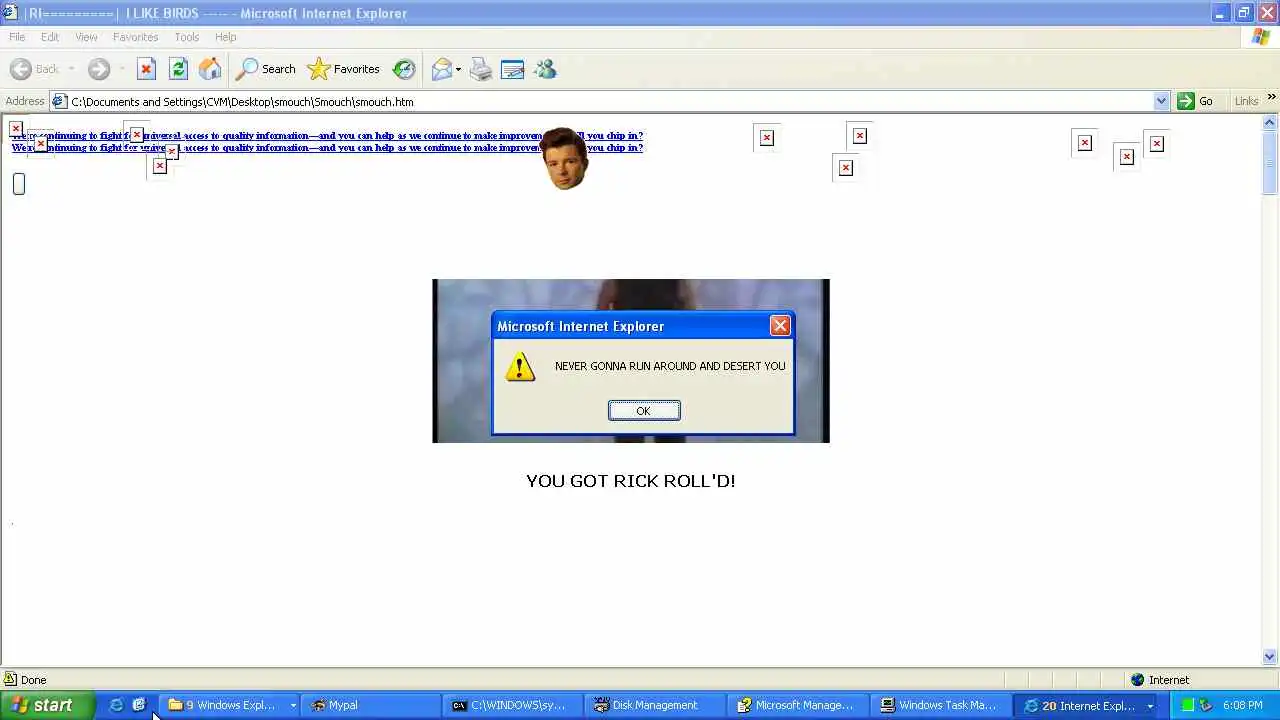
Task: Click the green CPU usage tray icon
Action: pyautogui.click(x=1188, y=705)
